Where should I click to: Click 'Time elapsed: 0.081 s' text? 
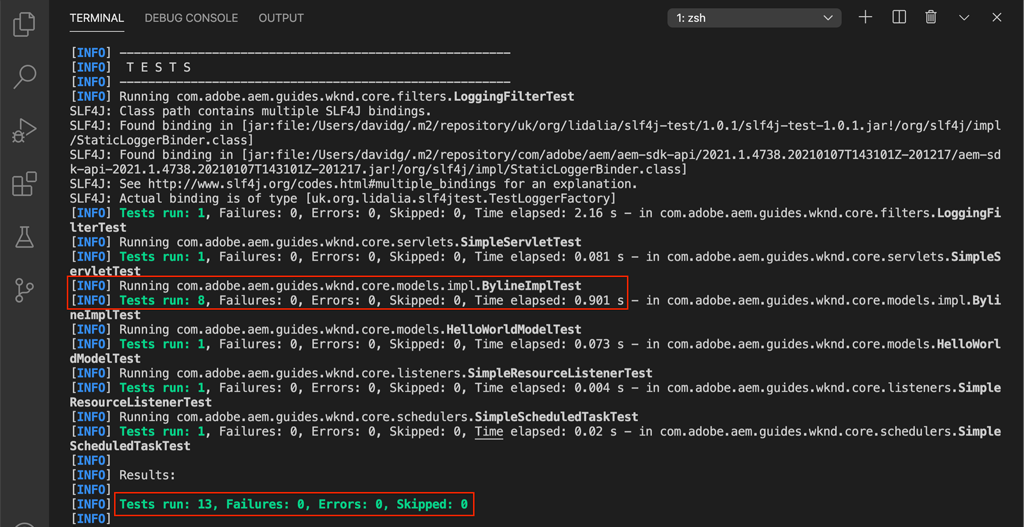coord(550,257)
